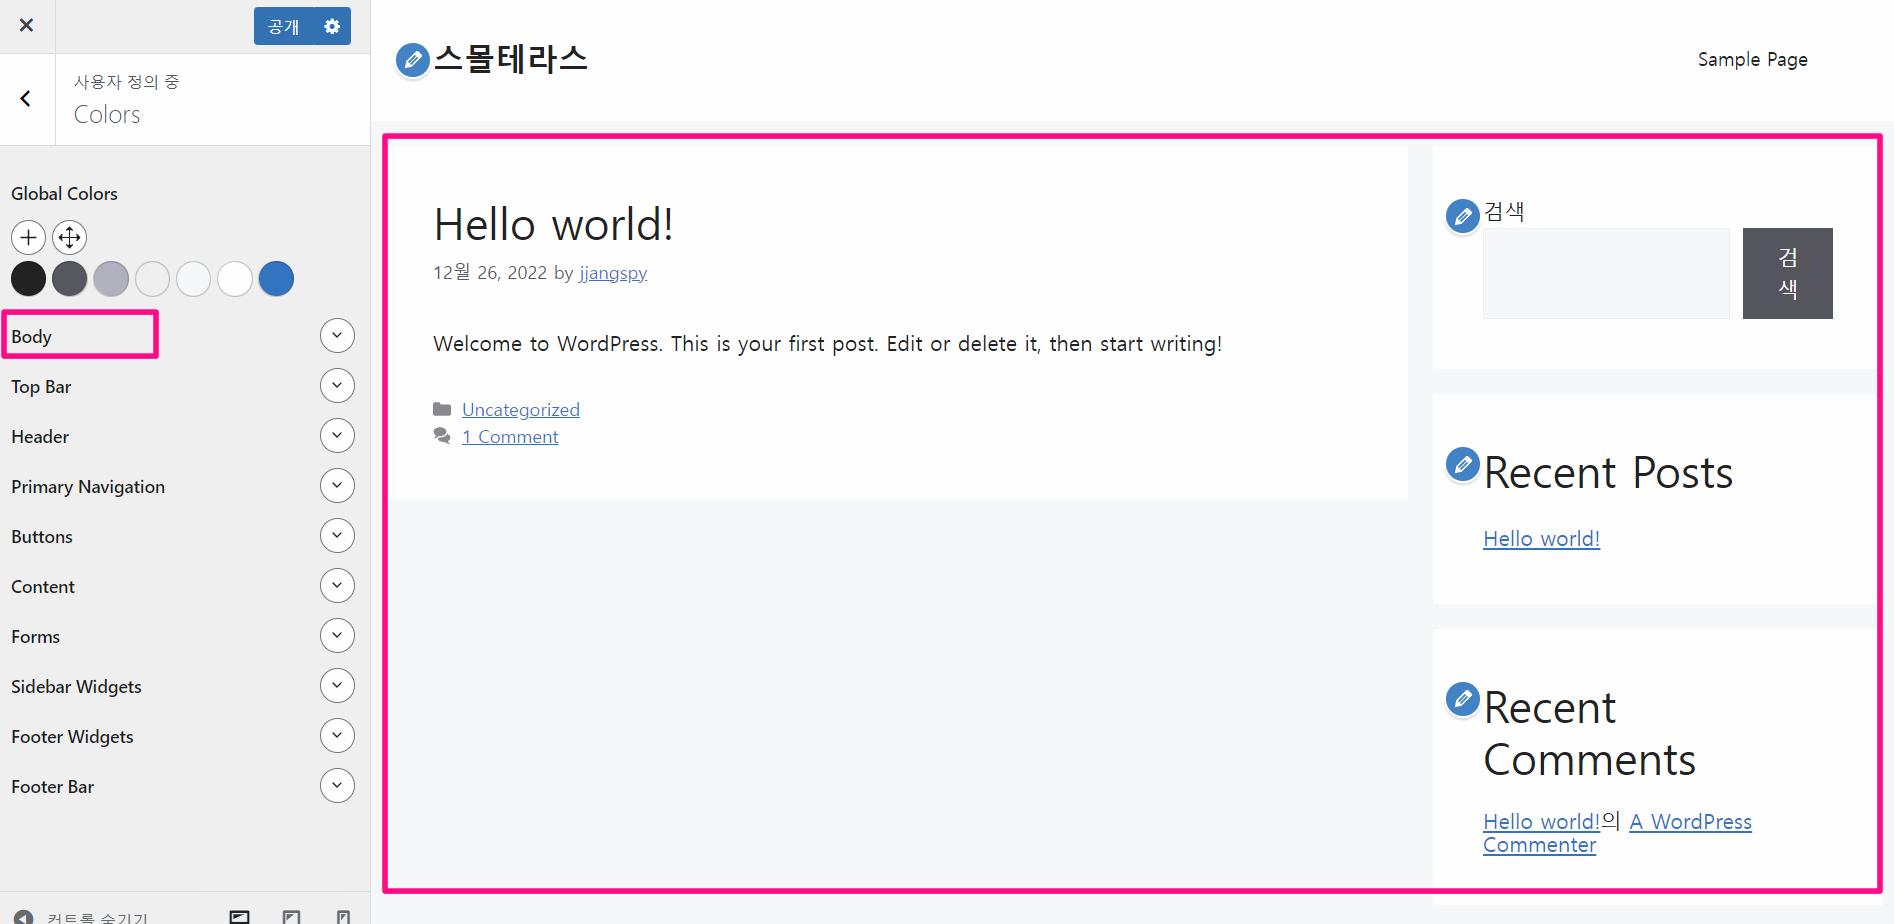The height and width of the screenshot is (924, 1894).
Task: Switch to desktop preview icon
Action: coord(240,916)
